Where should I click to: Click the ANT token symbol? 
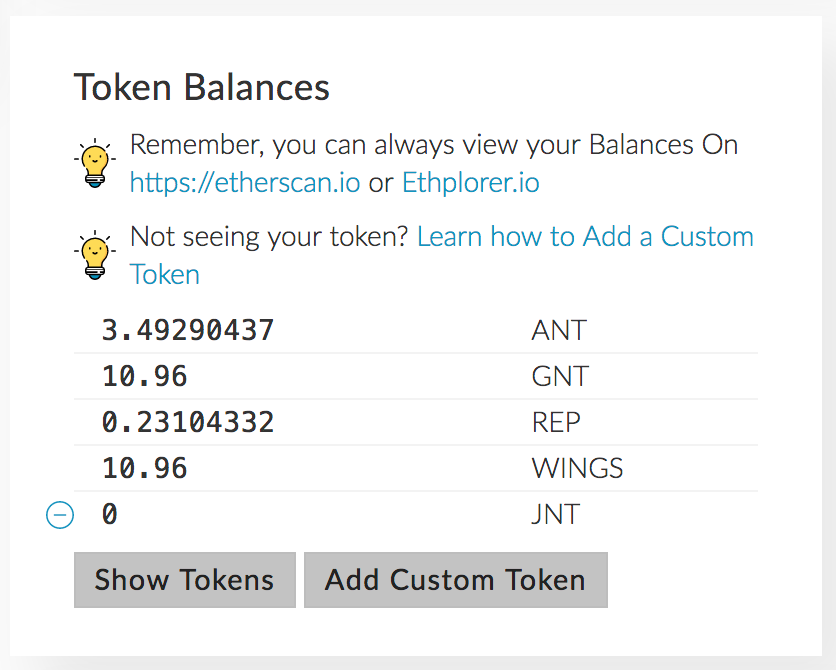(559, 330)
